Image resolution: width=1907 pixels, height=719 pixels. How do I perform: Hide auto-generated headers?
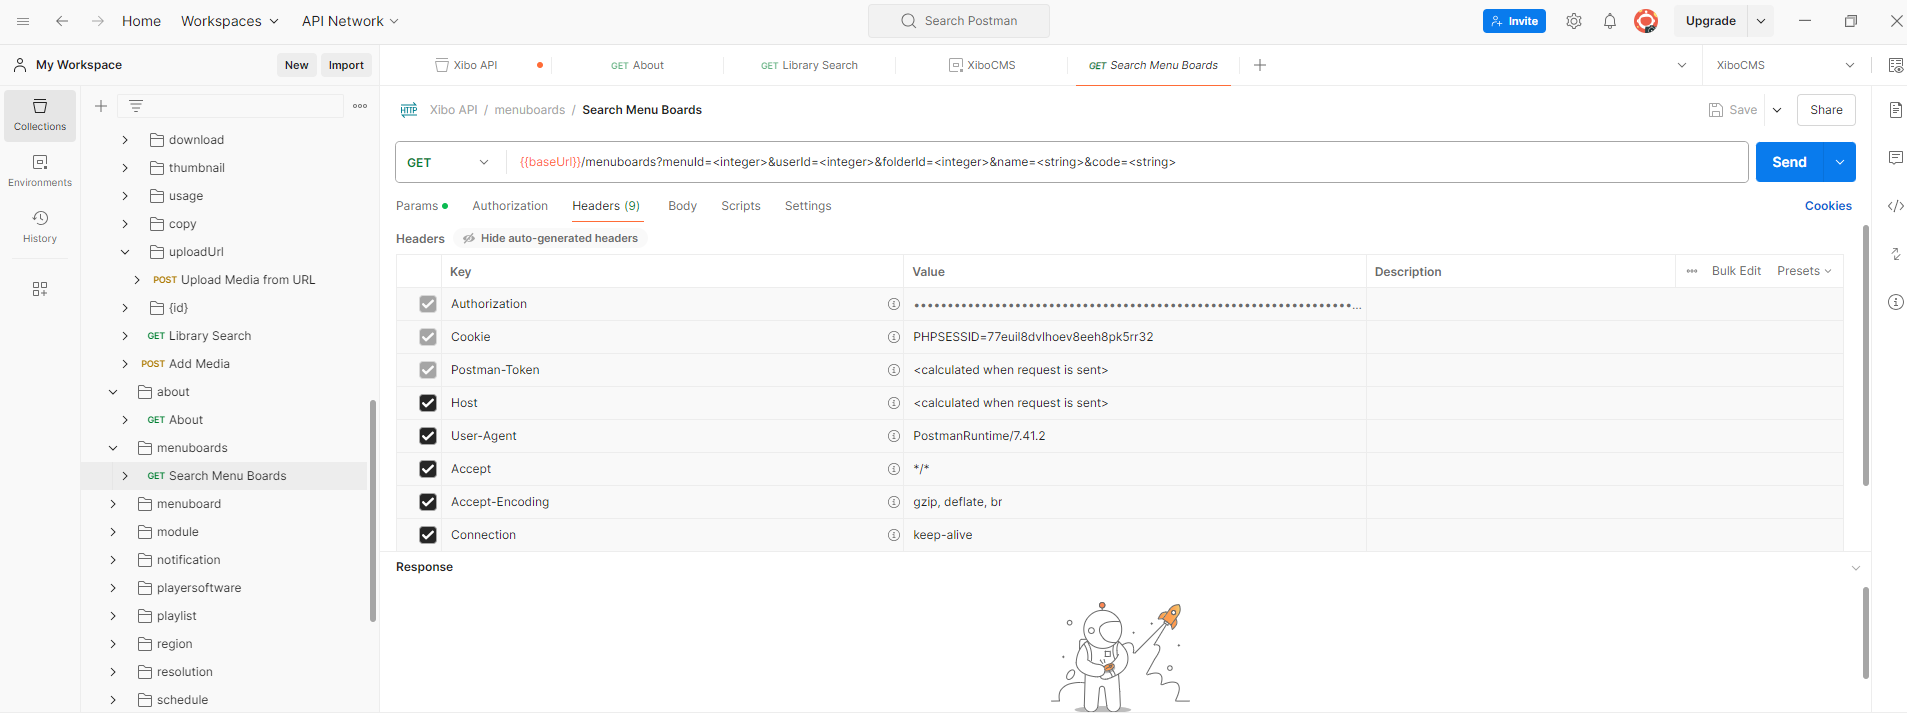click(550, 238)
